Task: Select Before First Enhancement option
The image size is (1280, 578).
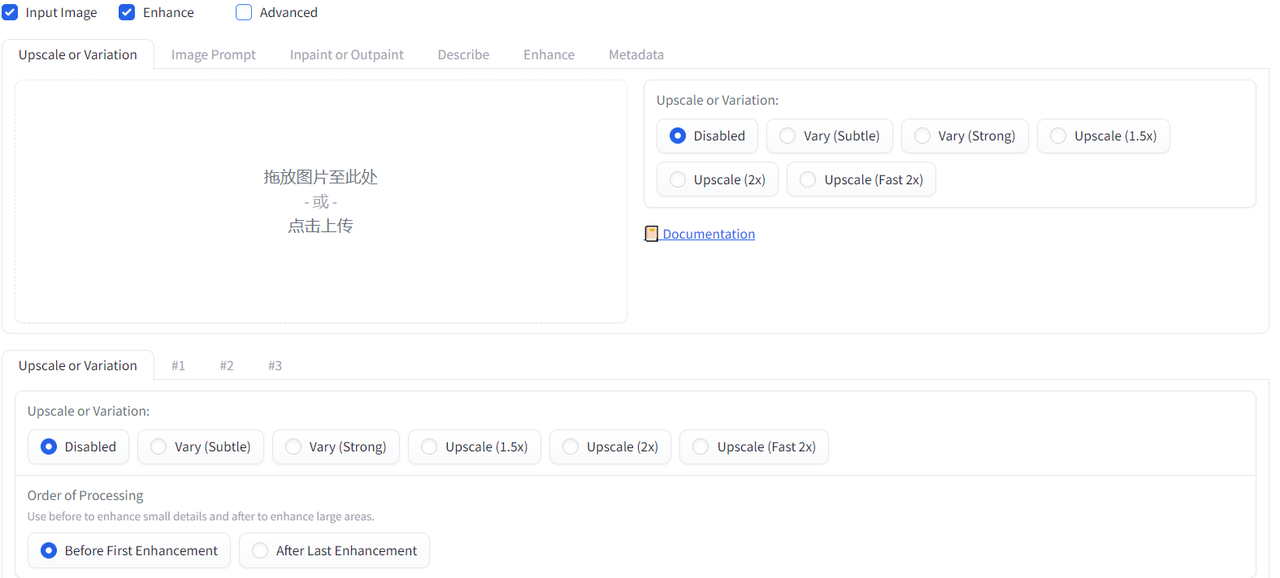Action: click(x=129, y=551)
